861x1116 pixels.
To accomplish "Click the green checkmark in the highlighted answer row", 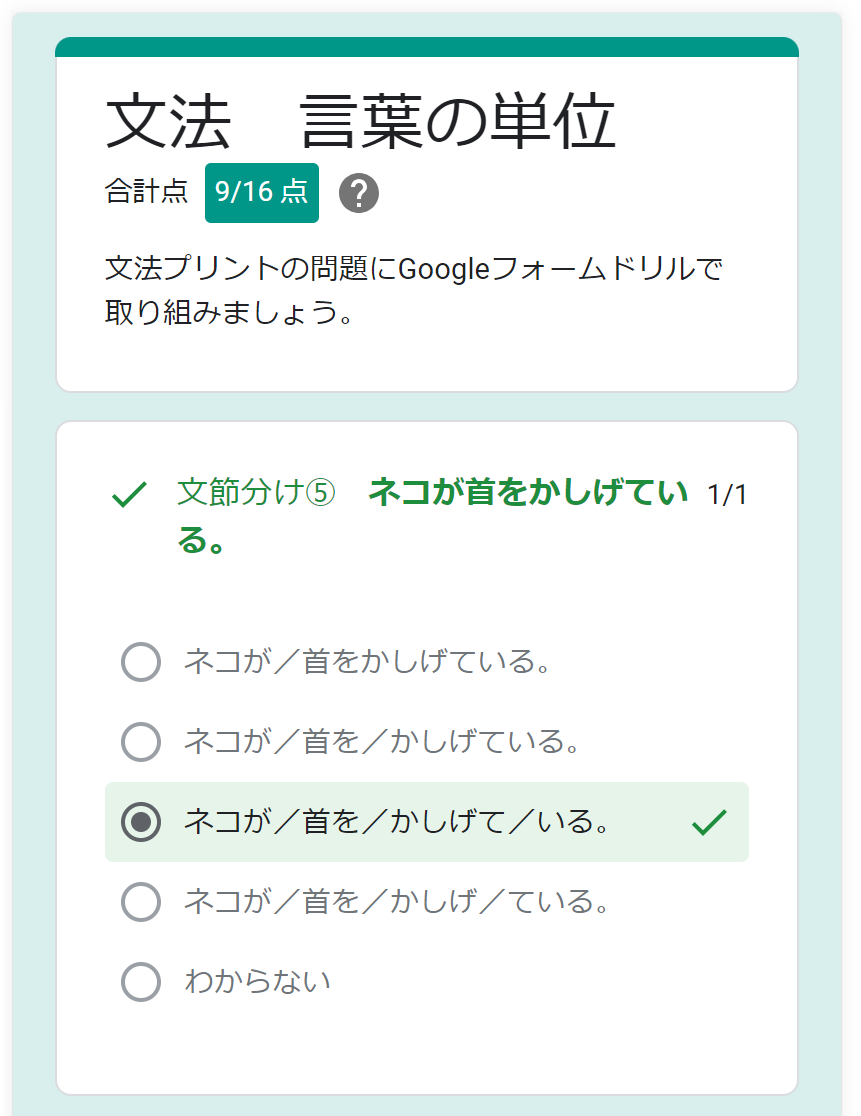I will tap(709, 822).
